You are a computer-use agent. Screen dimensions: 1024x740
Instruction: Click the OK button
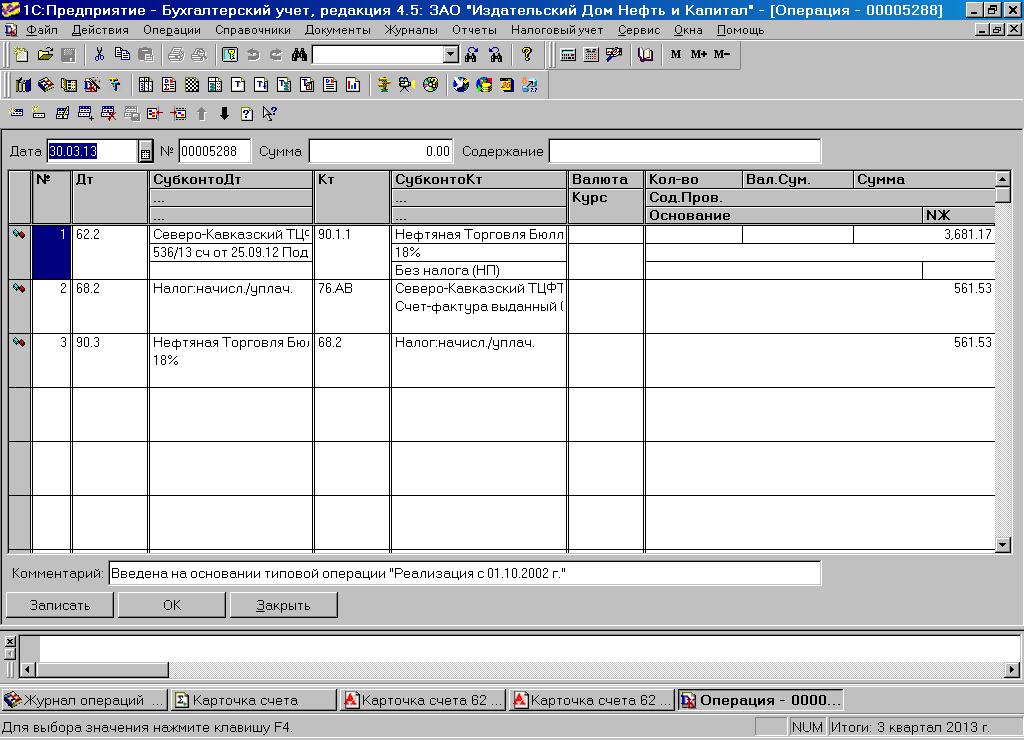172,605
